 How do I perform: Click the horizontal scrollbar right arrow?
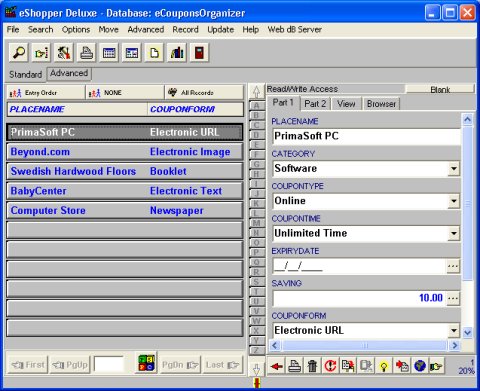(x=454, y=346)
